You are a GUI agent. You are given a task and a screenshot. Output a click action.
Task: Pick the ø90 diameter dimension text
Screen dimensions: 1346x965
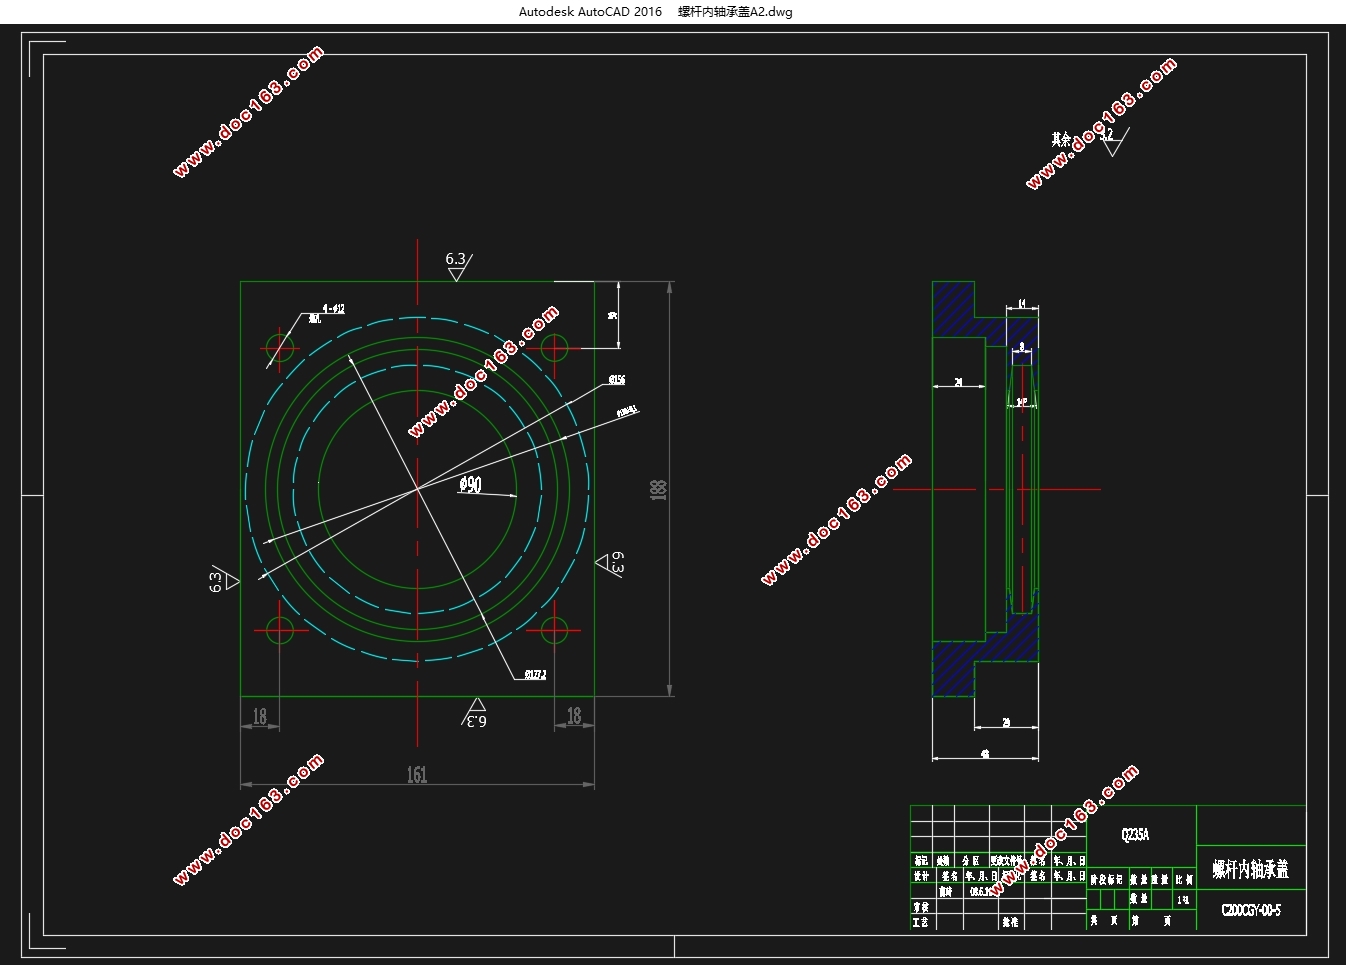470,485
